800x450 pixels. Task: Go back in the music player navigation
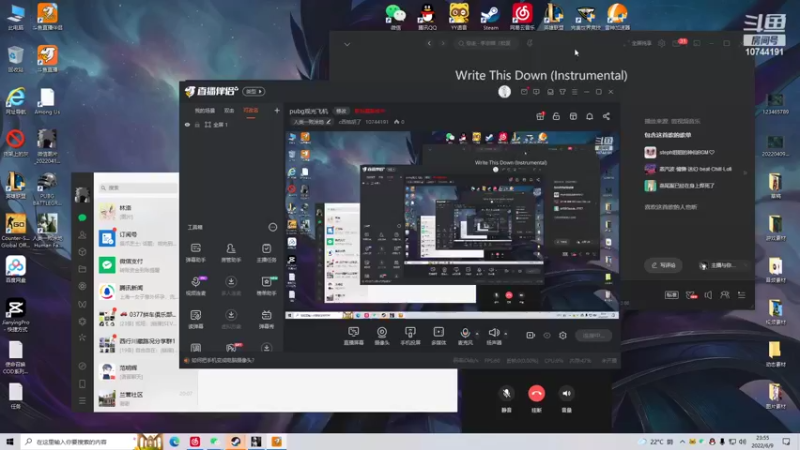coord(429,43)
